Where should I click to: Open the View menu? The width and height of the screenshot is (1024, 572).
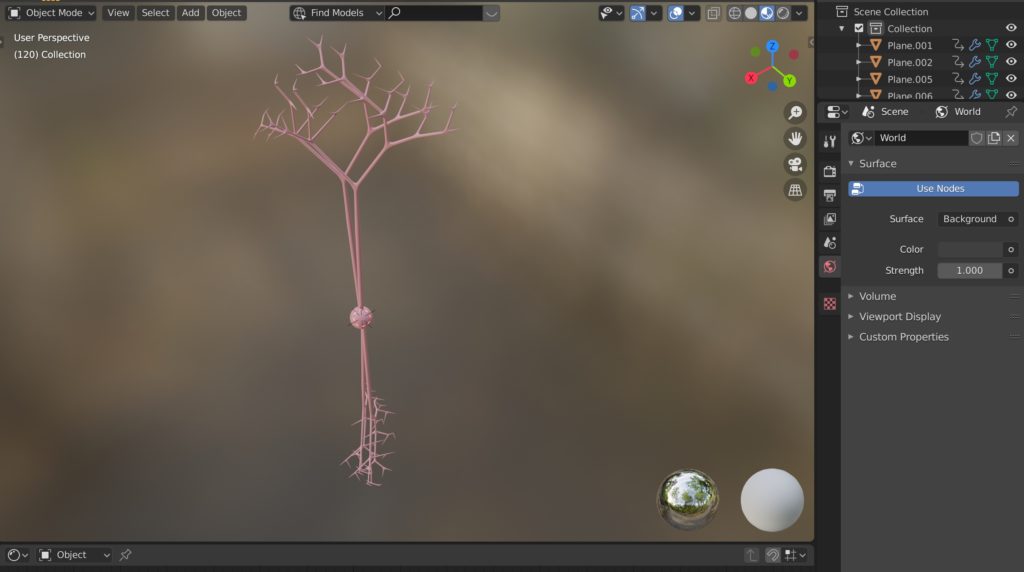click(x=118, y=13)
